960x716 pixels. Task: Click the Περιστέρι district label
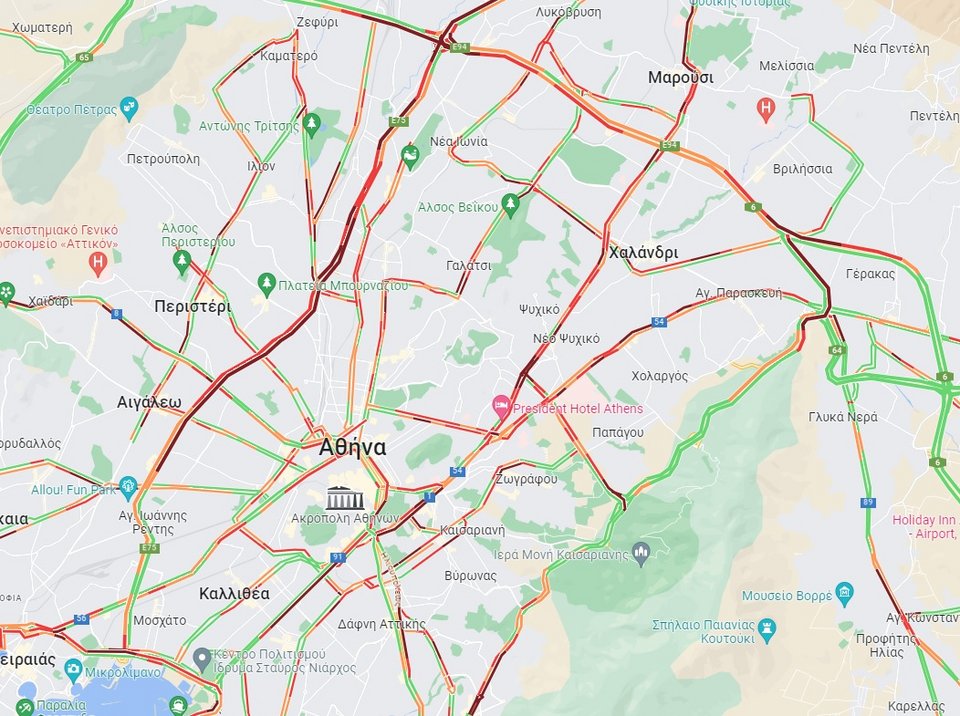192,306
